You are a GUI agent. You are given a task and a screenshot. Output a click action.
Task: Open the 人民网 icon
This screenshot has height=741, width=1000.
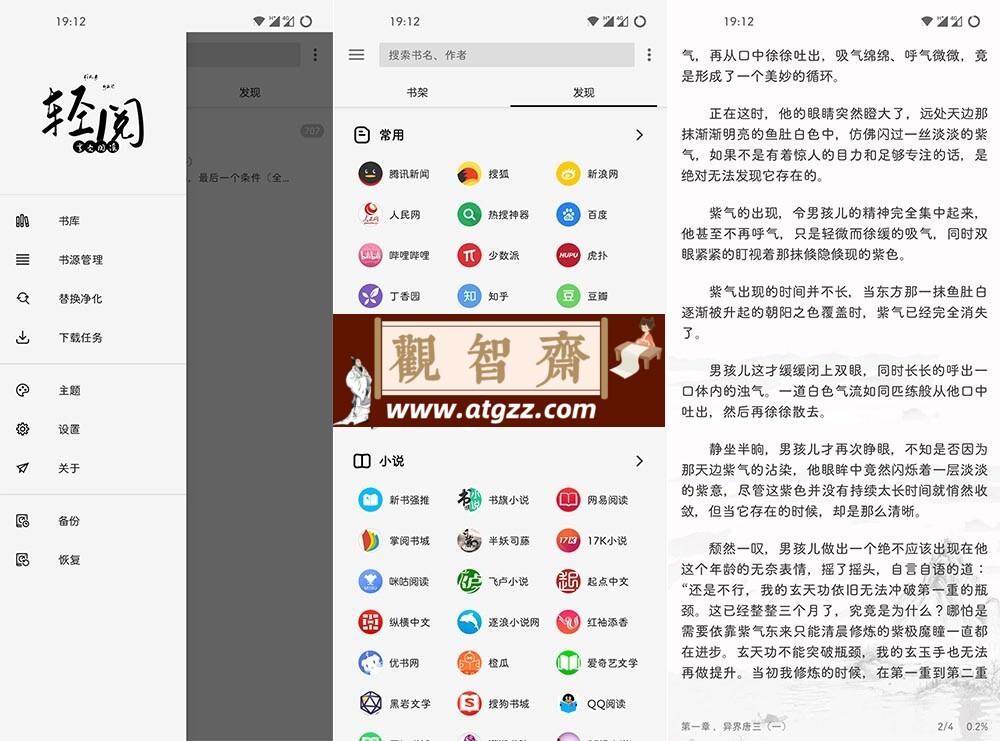pyautogui.click(x=370, y=215)
